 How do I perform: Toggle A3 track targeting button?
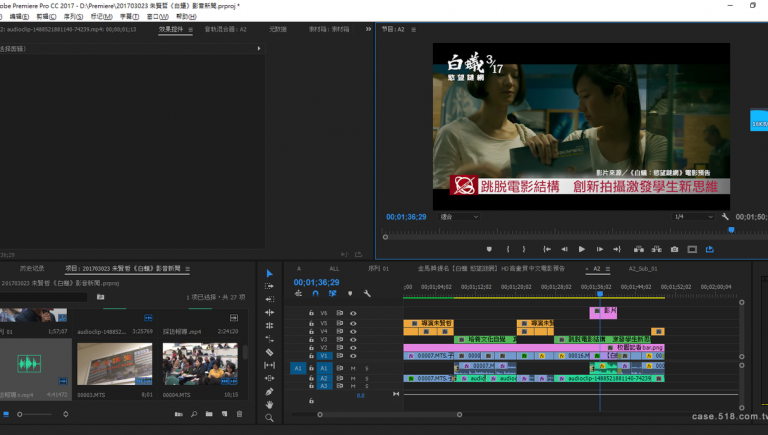tap(324, 386)
